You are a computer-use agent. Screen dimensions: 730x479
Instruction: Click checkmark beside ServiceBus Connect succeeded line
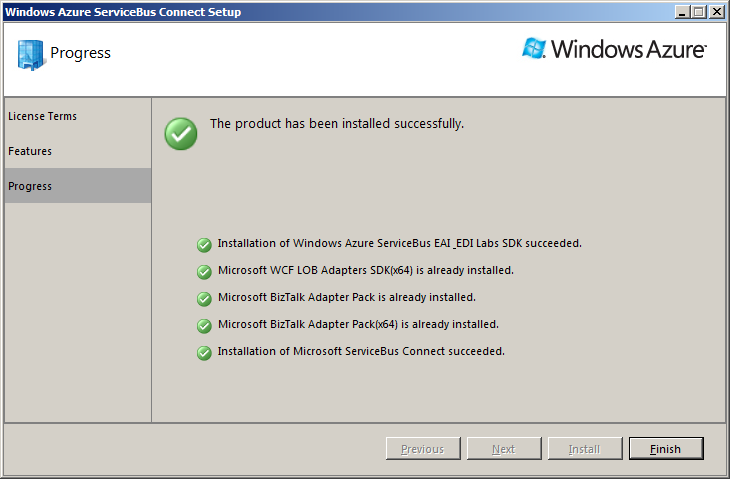pos(204,353)
